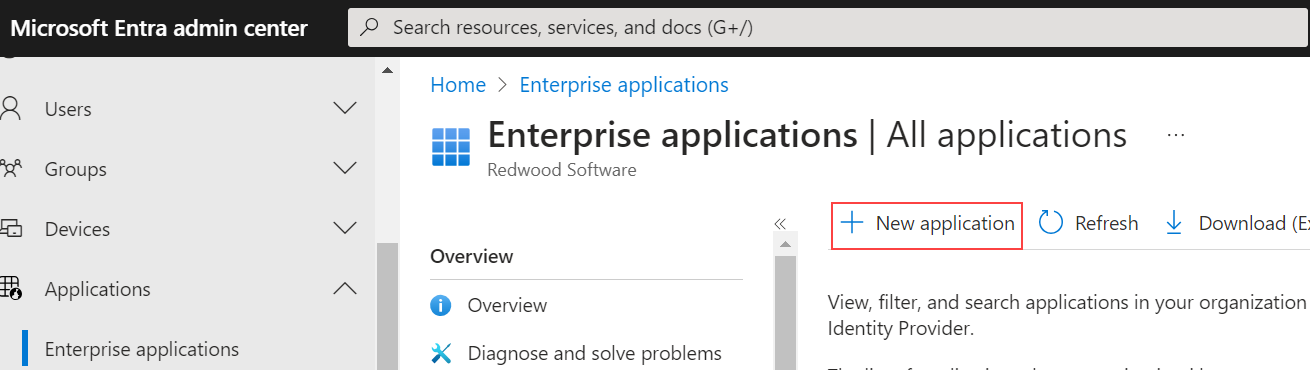
Task: Go to Home breadcrumb link
Action: point(458,85)
